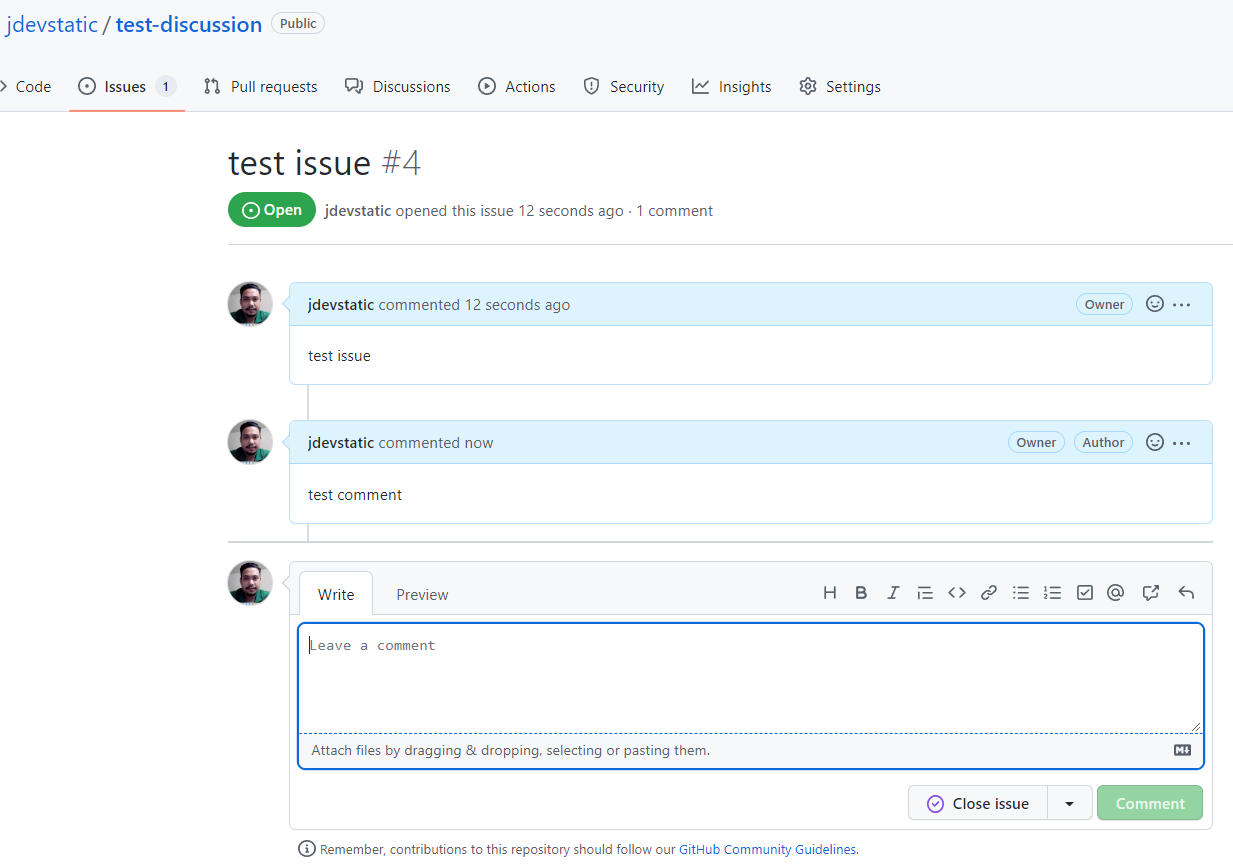Insert a quote block
Viewport: 1233px width, 866px height.
[925, 593]
